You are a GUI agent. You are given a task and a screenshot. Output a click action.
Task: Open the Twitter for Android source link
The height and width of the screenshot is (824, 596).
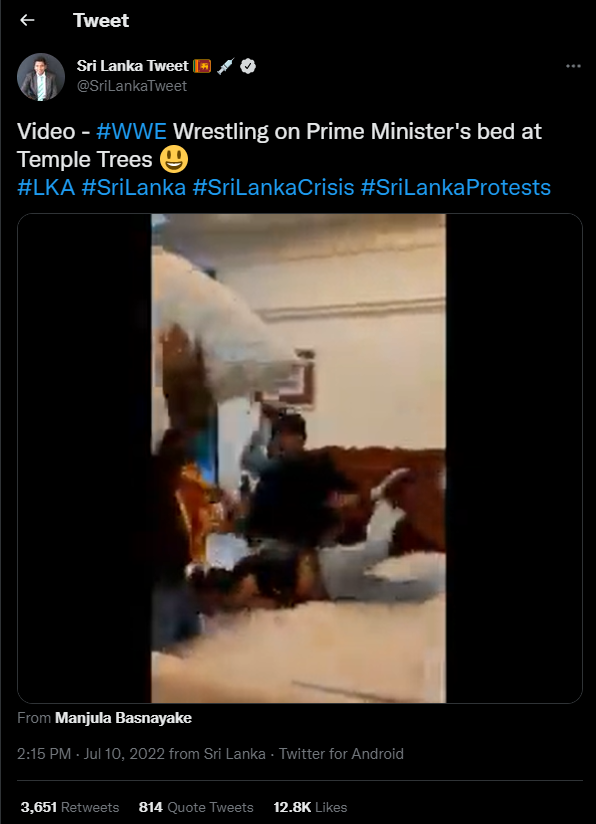point(341,754)
